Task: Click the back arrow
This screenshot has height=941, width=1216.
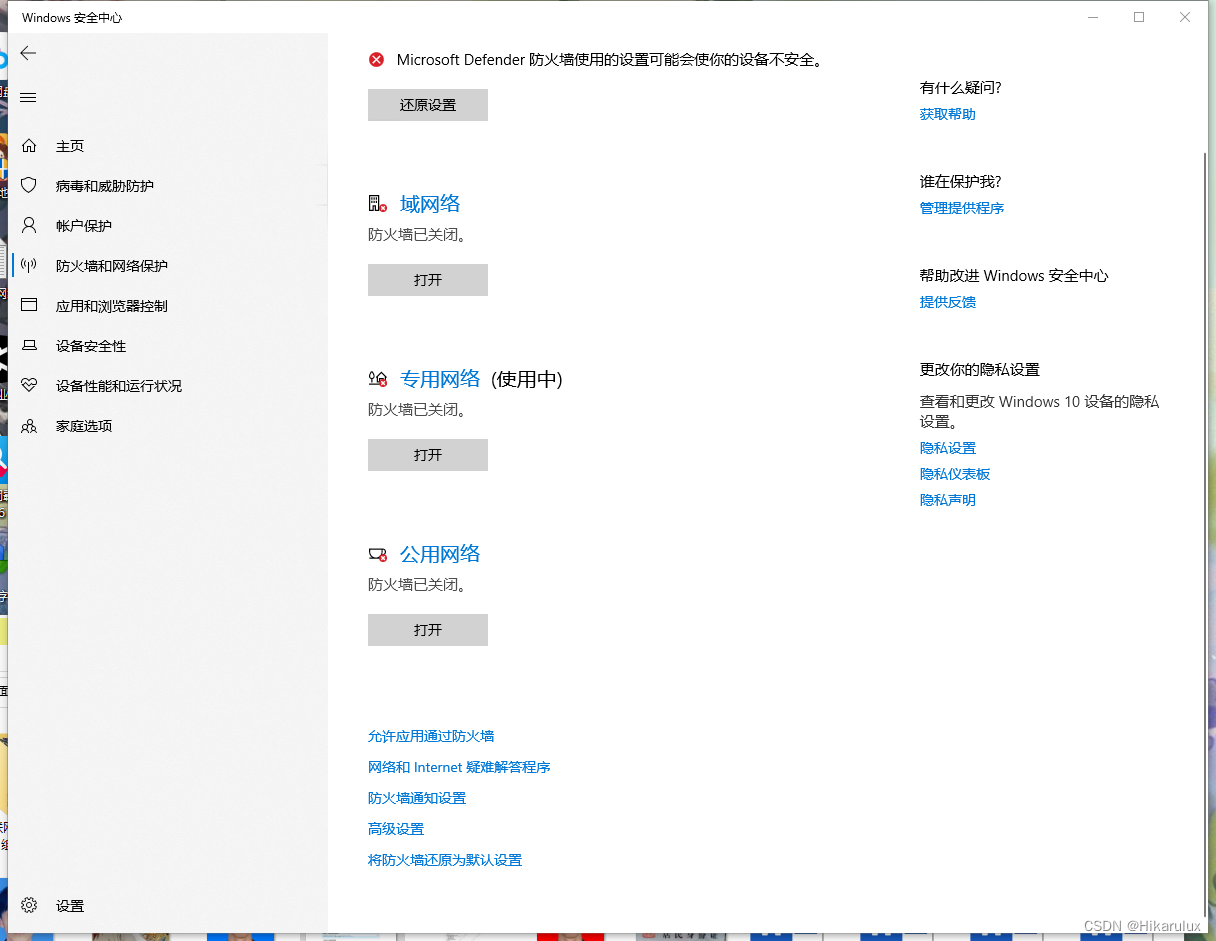Action: [28, 53]
